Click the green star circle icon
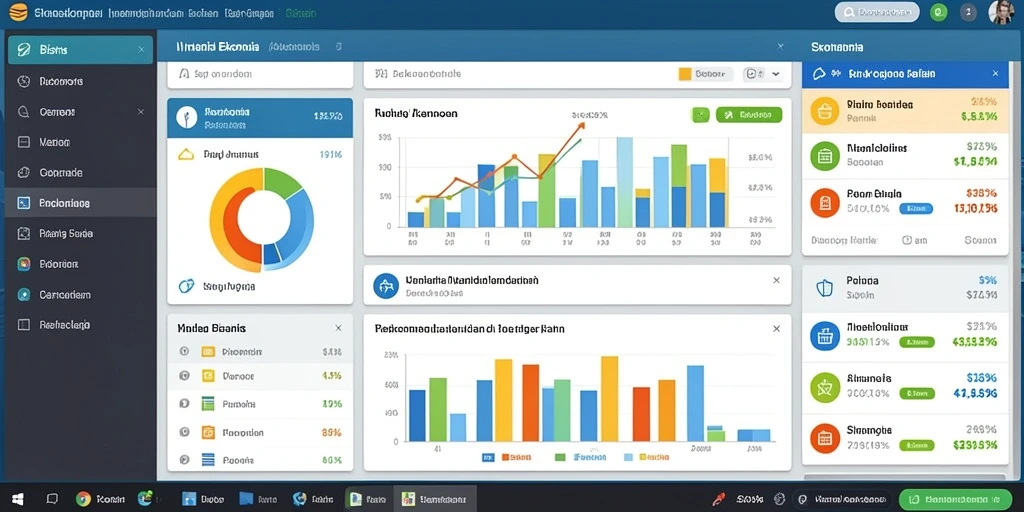Image resolution: width=1024 pixels, height=512 pixels. point(824,387)
